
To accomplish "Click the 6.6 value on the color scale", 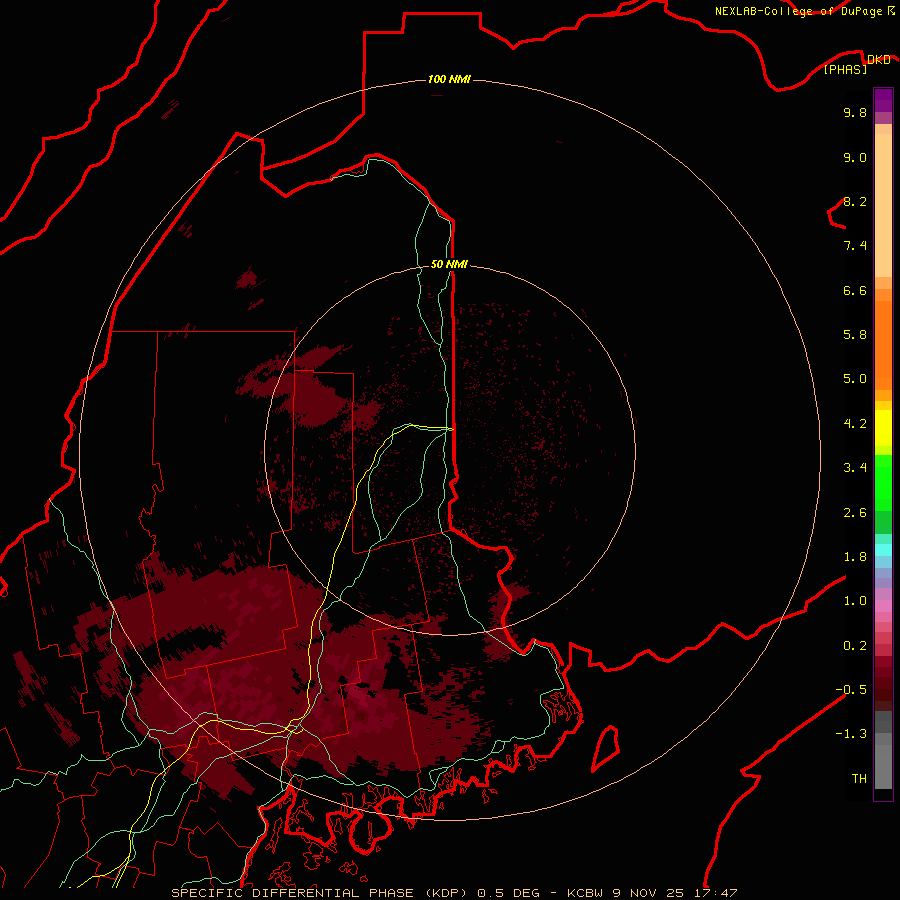I will (x=855, y=290).
